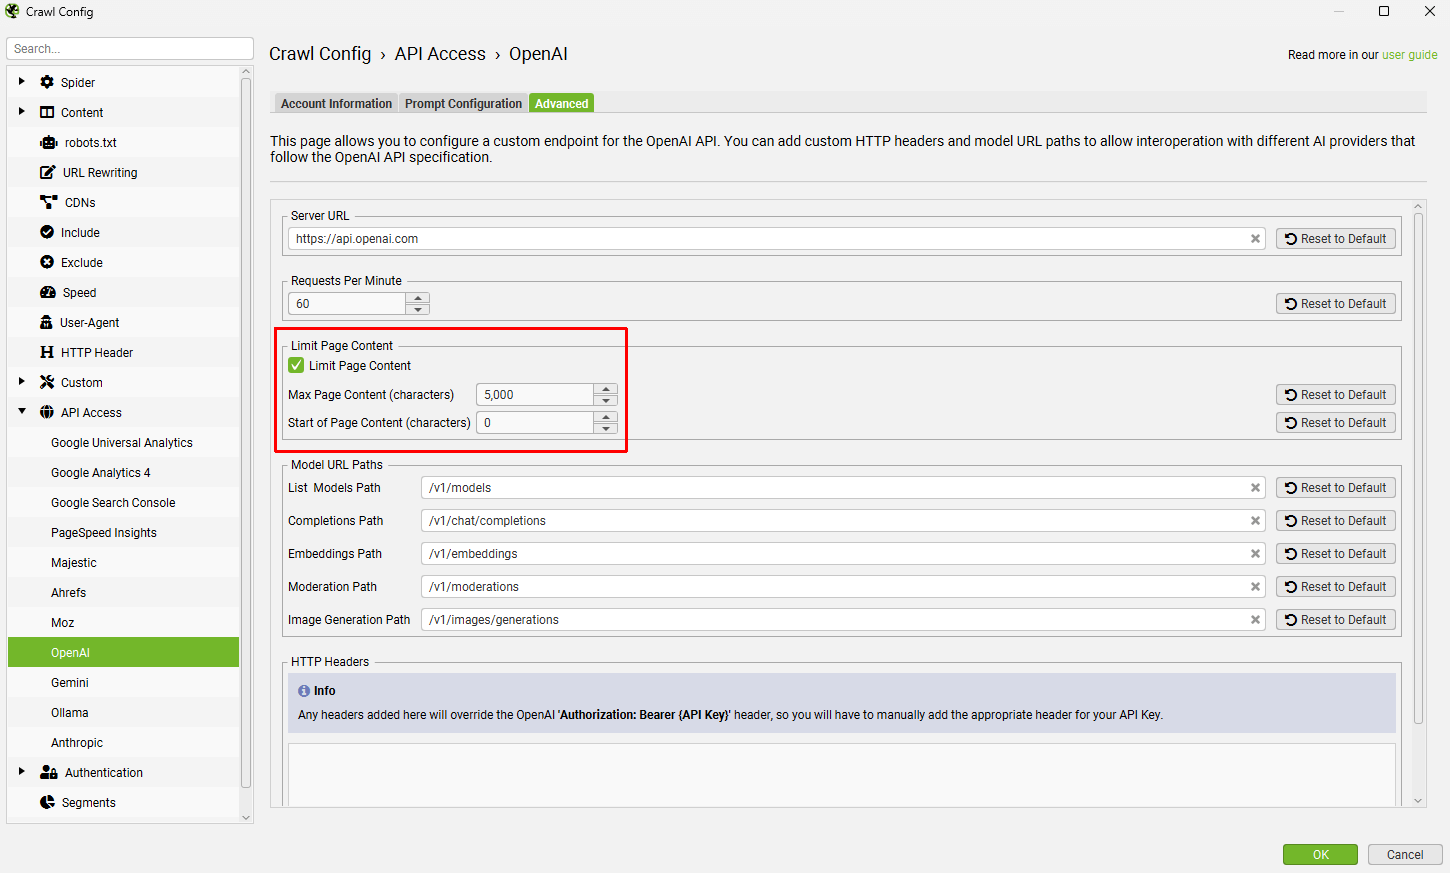Click the Content panel icon
This screenshot has width=1450, height=873.
click(x=47, y=112)
